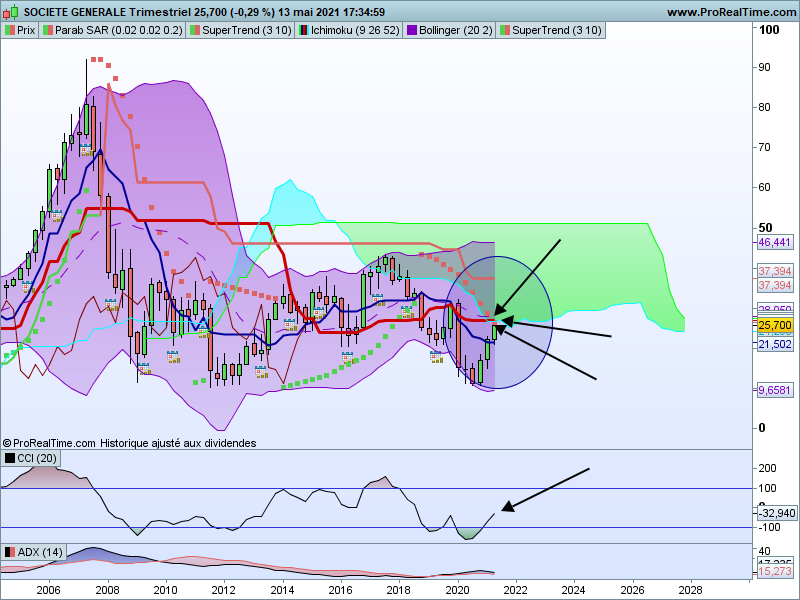
Task: Click the calendar event icon at 2016
Action: pos(348,357)
